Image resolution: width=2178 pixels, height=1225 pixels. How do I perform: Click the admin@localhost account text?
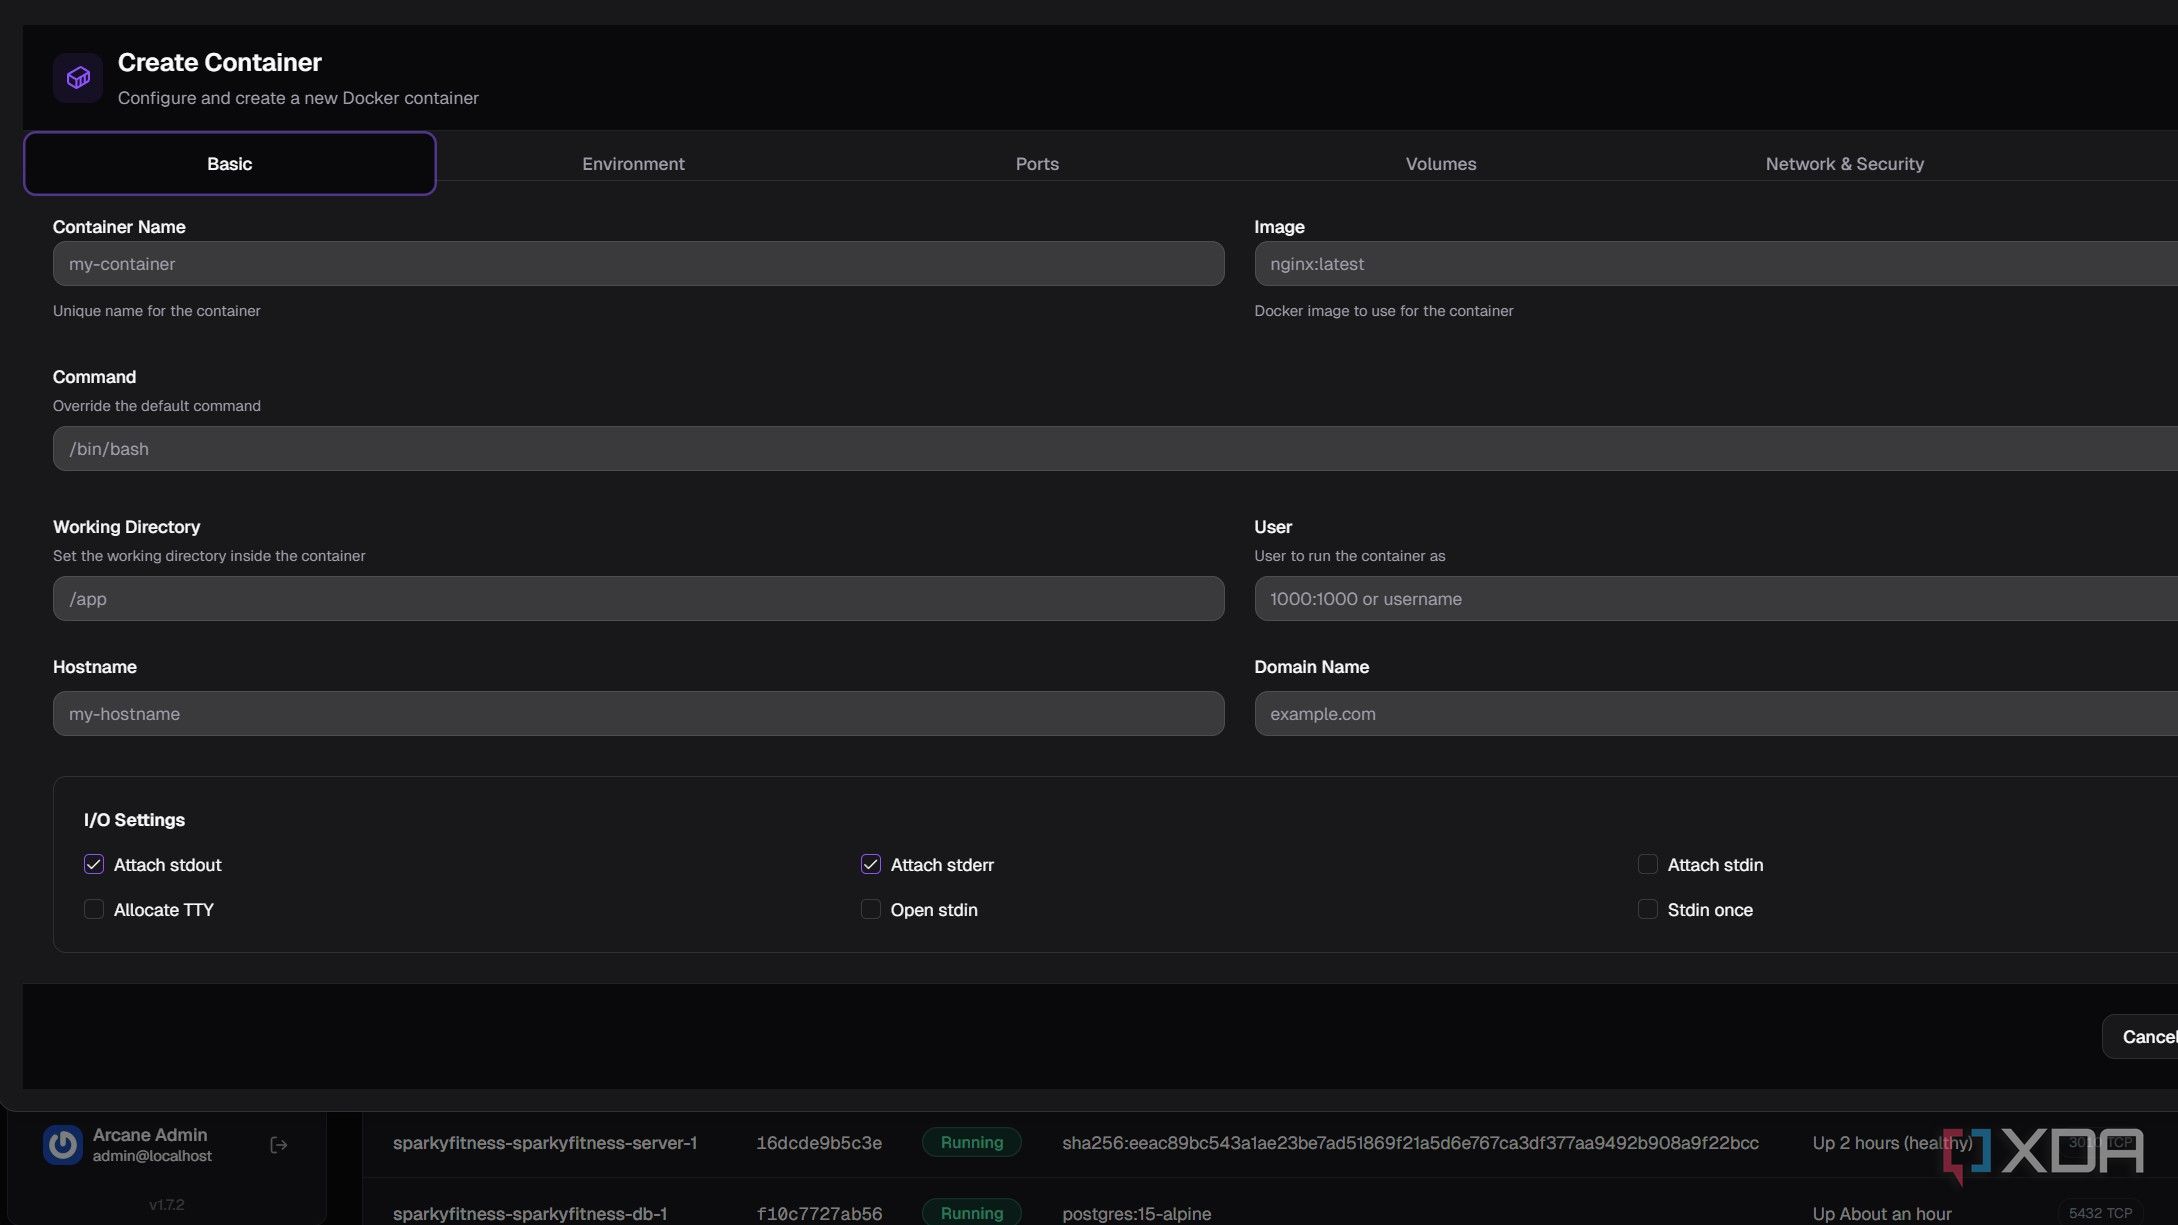coord(152,1156)
